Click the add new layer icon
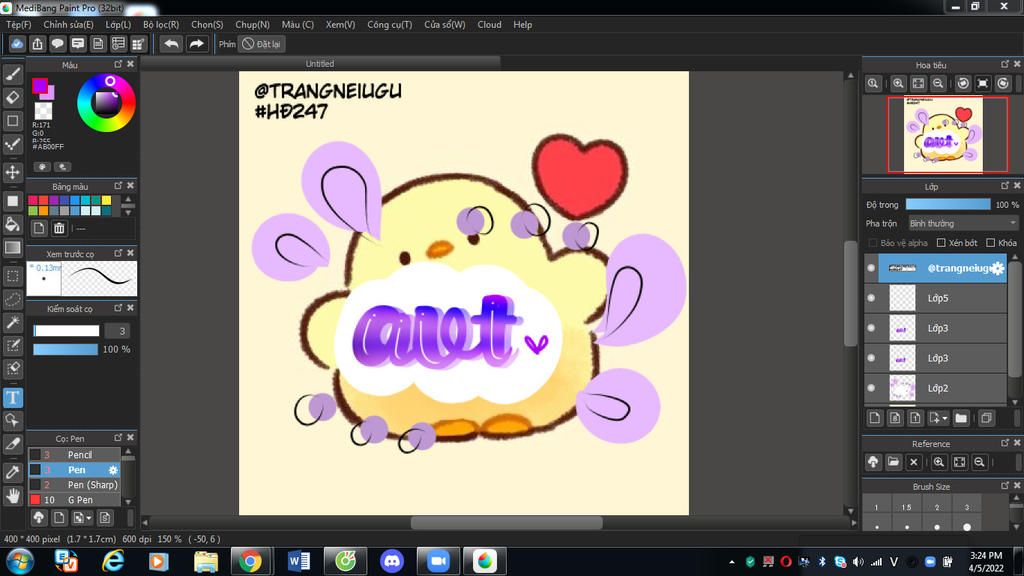 [874, 418]
